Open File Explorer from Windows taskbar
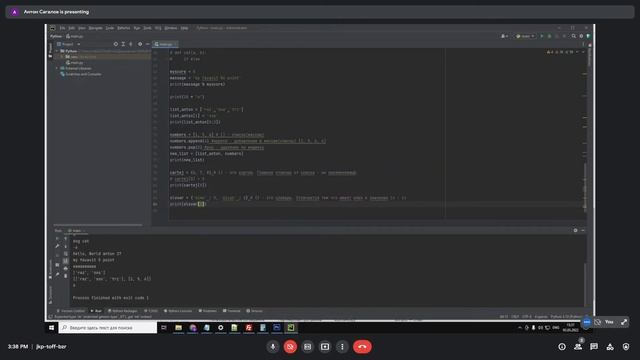 tap(178, 328)
